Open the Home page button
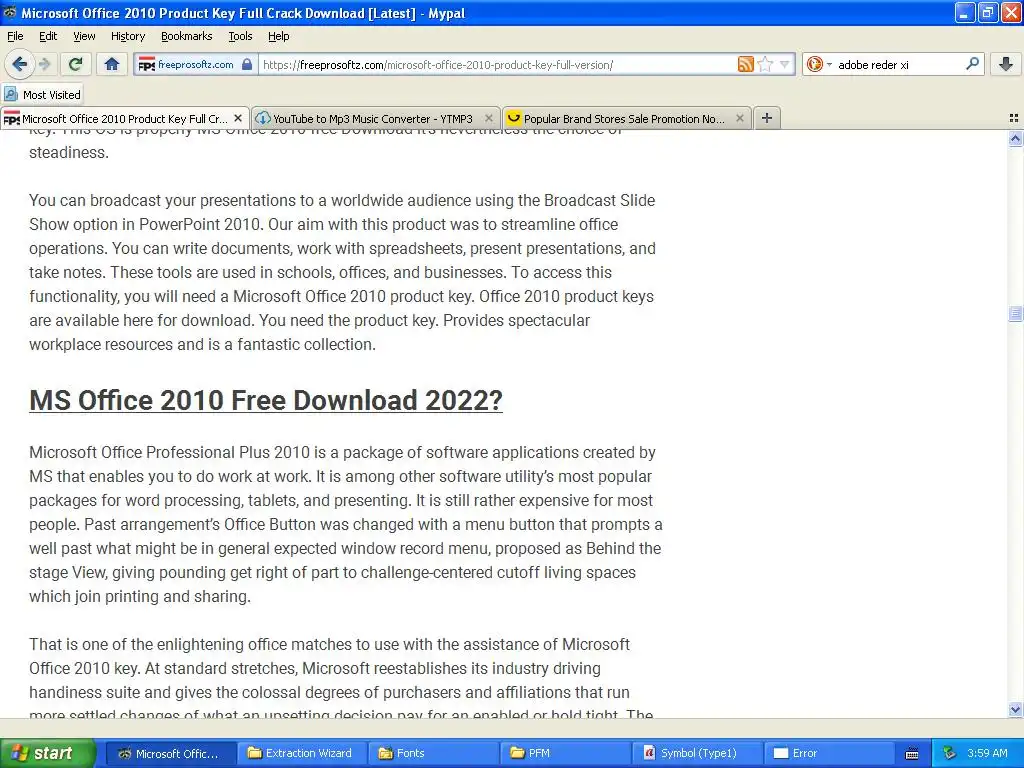Viewport: 1024px width, 768px height. pos(112,64)
